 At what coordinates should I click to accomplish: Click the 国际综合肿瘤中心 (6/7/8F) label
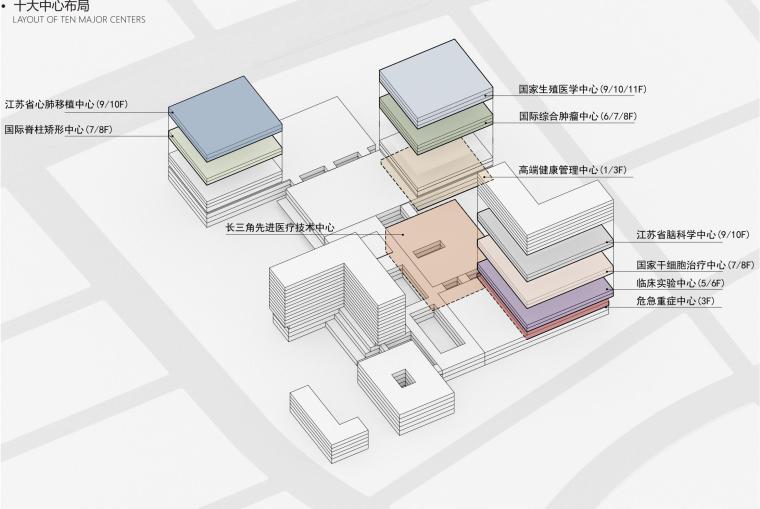tap(577, 117)
